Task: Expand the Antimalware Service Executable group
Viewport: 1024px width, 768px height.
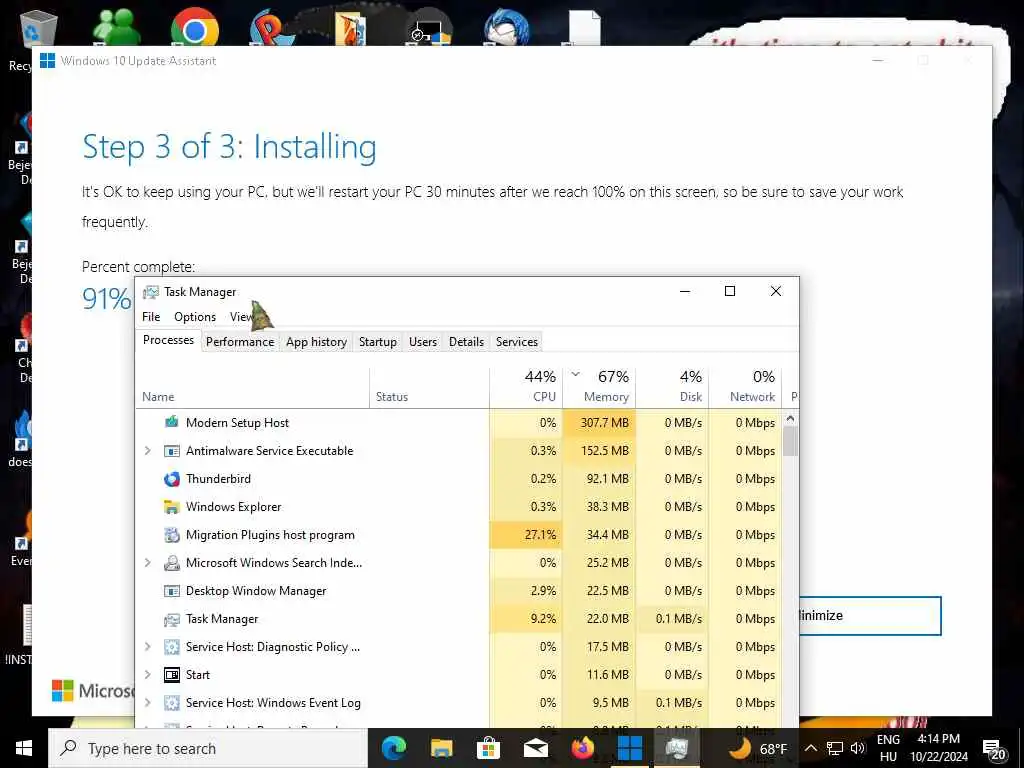Action: click(148, 451)
